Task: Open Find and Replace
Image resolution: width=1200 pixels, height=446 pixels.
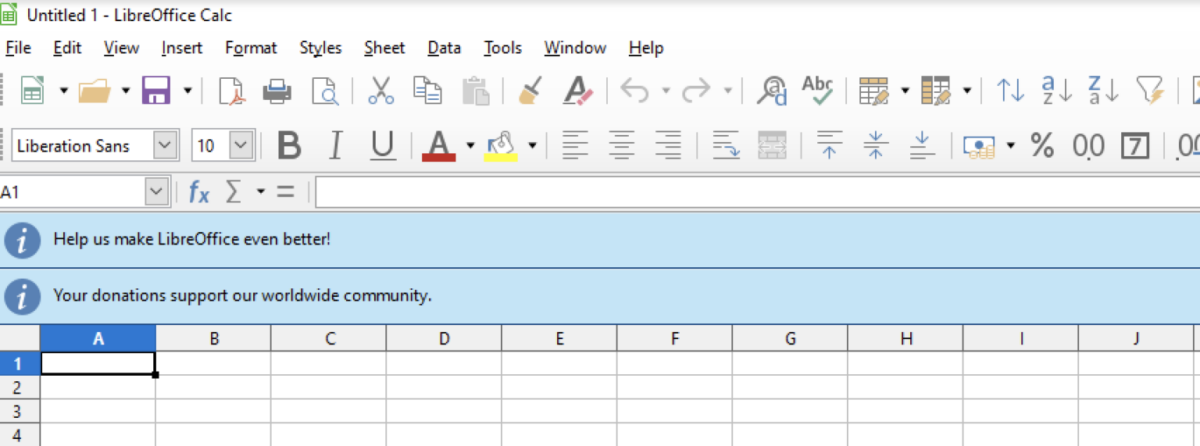Action: click(x=772, y=92)
